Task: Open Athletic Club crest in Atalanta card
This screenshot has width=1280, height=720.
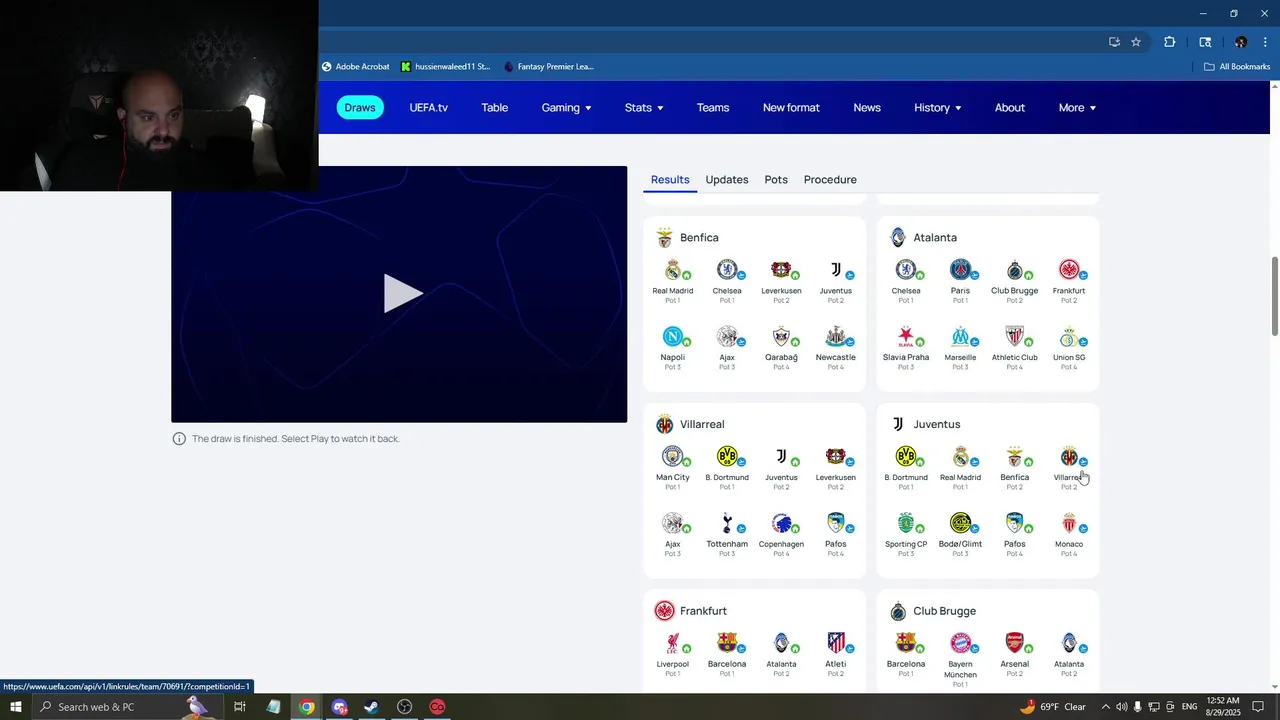Action: (x=1014, y=336)
